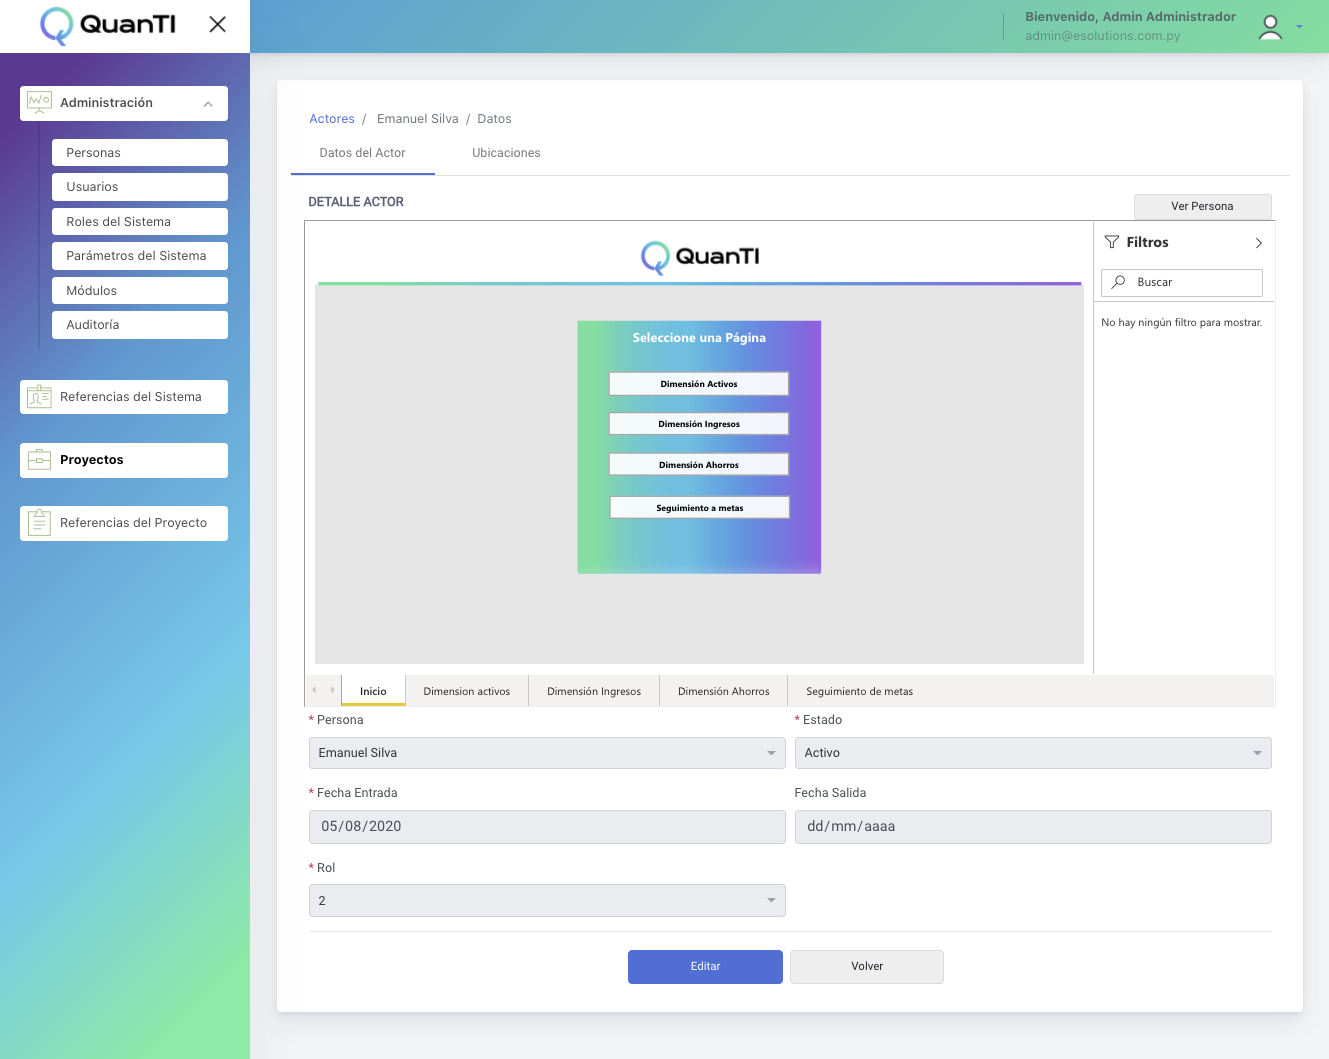Click the search magnifier icon in filters
1329x1059 pixels.
1119,282
